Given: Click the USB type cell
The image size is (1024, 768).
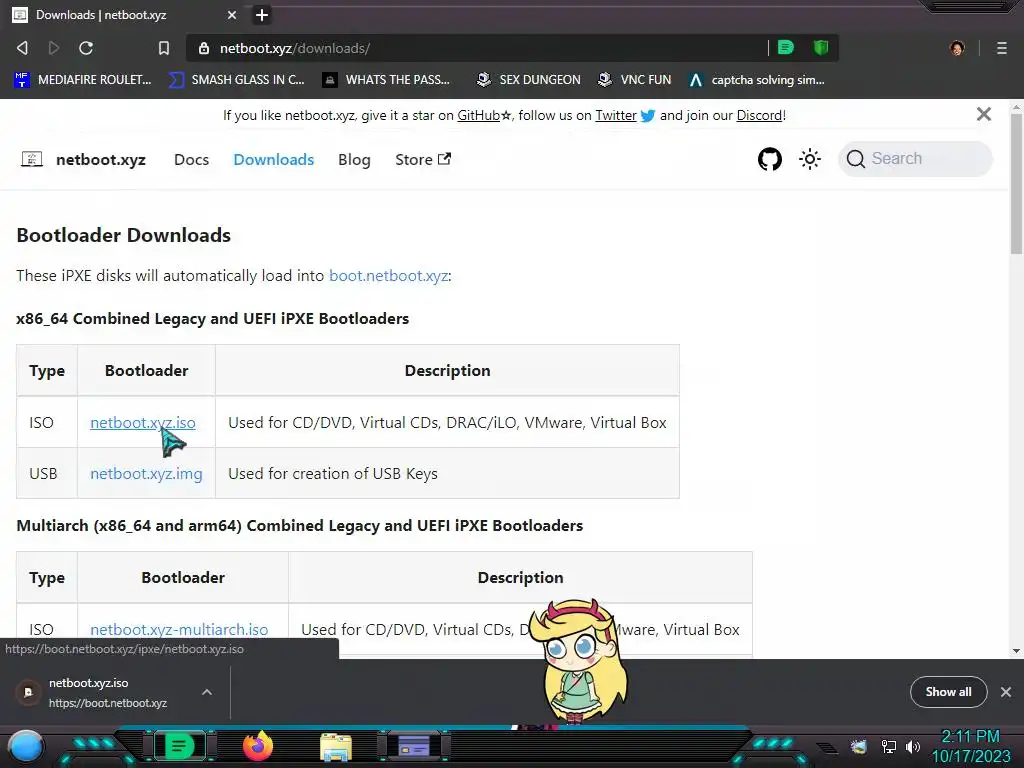Looking at the screenshot, I should (x=47, y=473).
